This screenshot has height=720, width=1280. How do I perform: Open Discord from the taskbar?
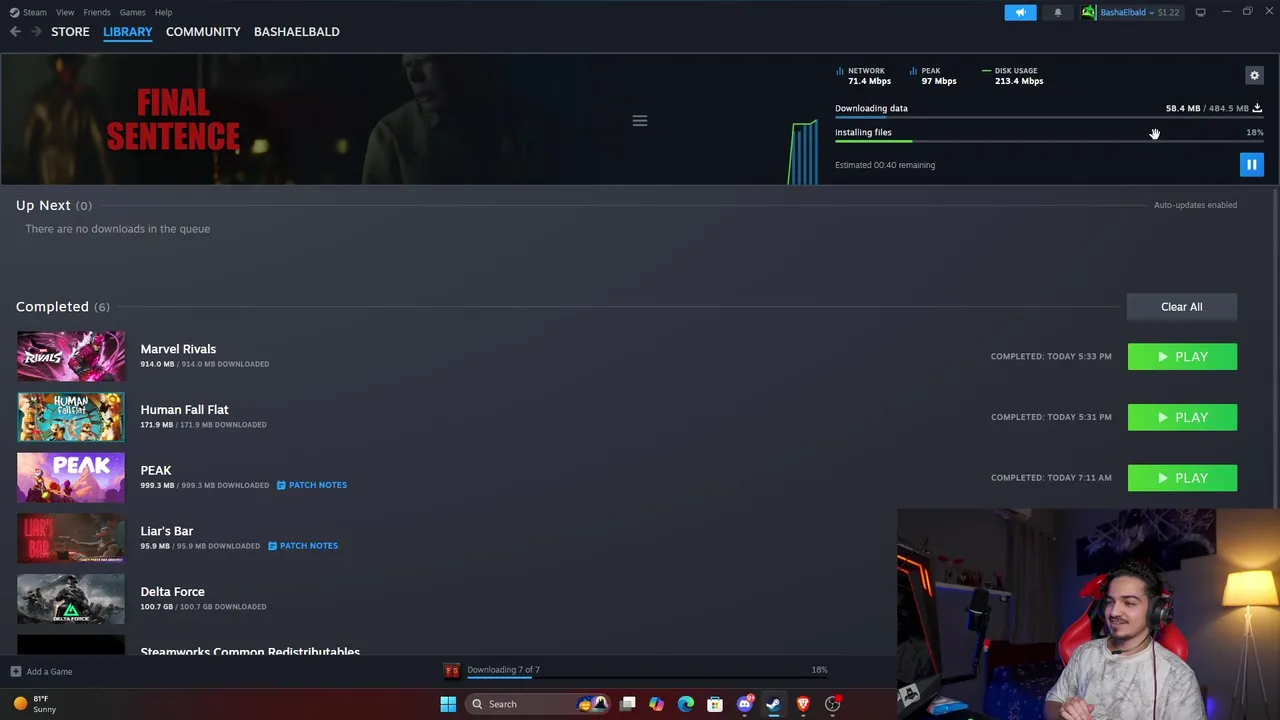pos(744,704)
